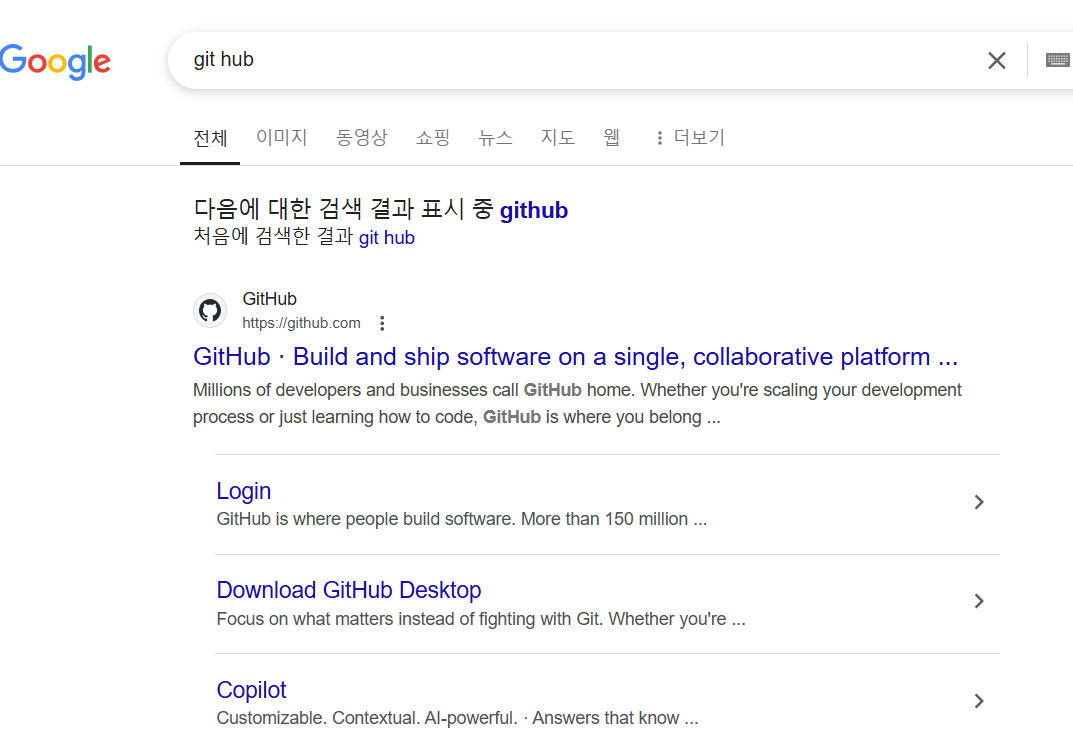Click 'Customizable. Contextual. AI-powerful.' description

457,718
